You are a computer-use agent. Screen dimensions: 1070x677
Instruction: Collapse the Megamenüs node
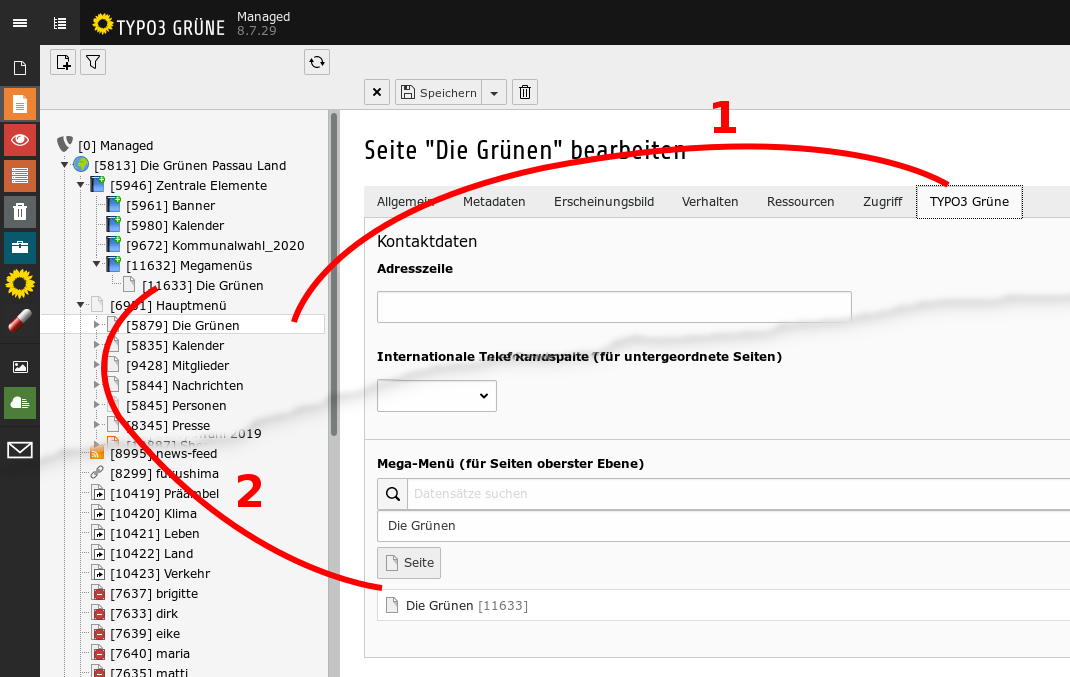tap(96, 264)
